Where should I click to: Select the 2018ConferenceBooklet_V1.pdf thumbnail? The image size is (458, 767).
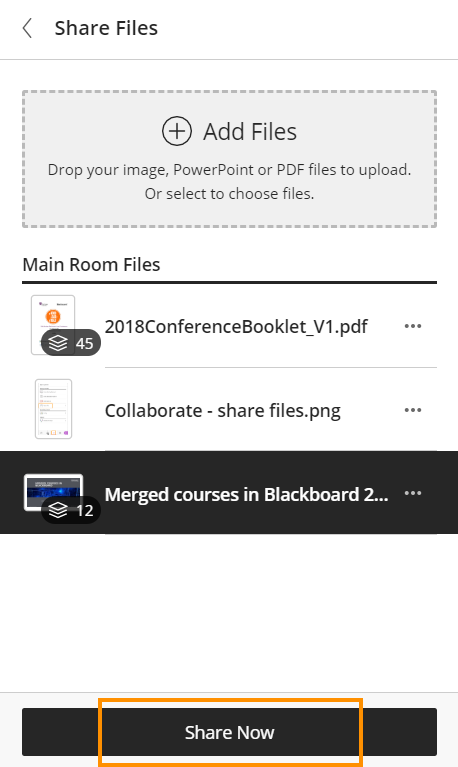(53, 324)
